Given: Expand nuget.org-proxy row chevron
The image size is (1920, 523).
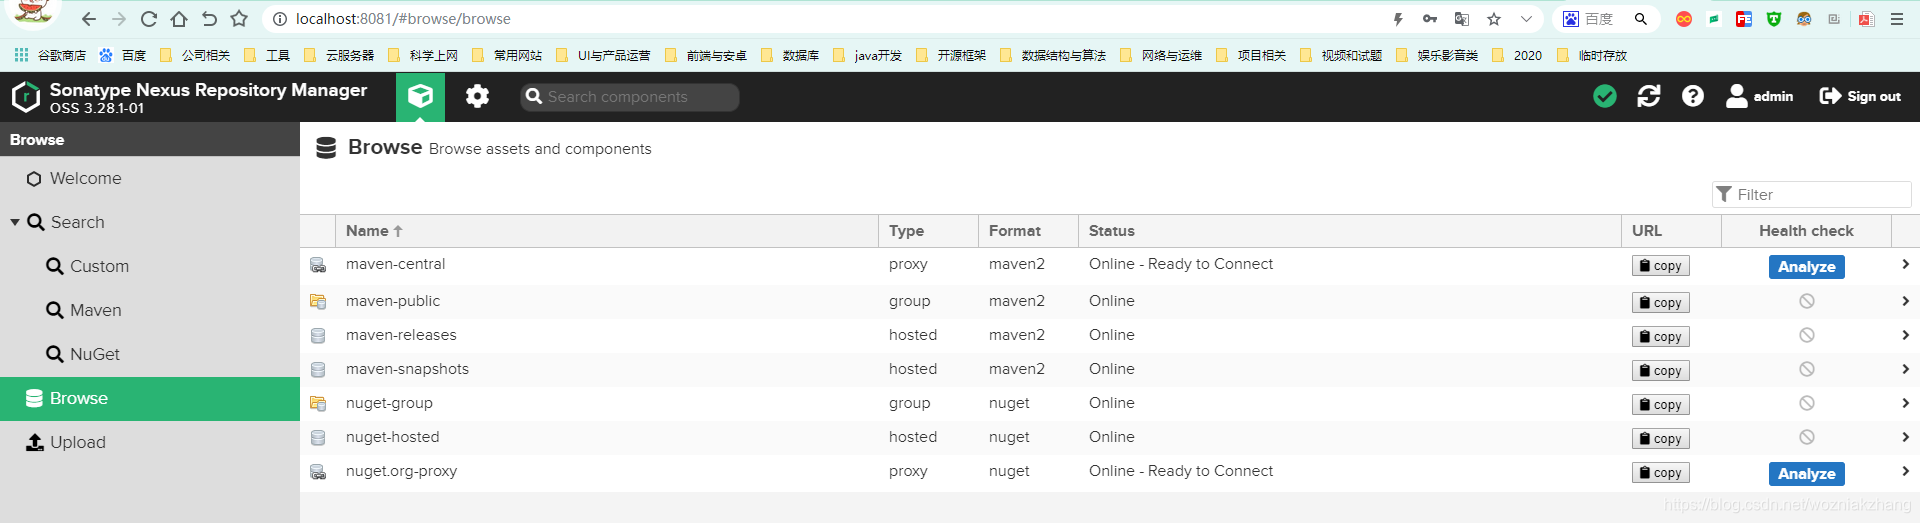Looking at the screenshot, I should (1905, 471).
